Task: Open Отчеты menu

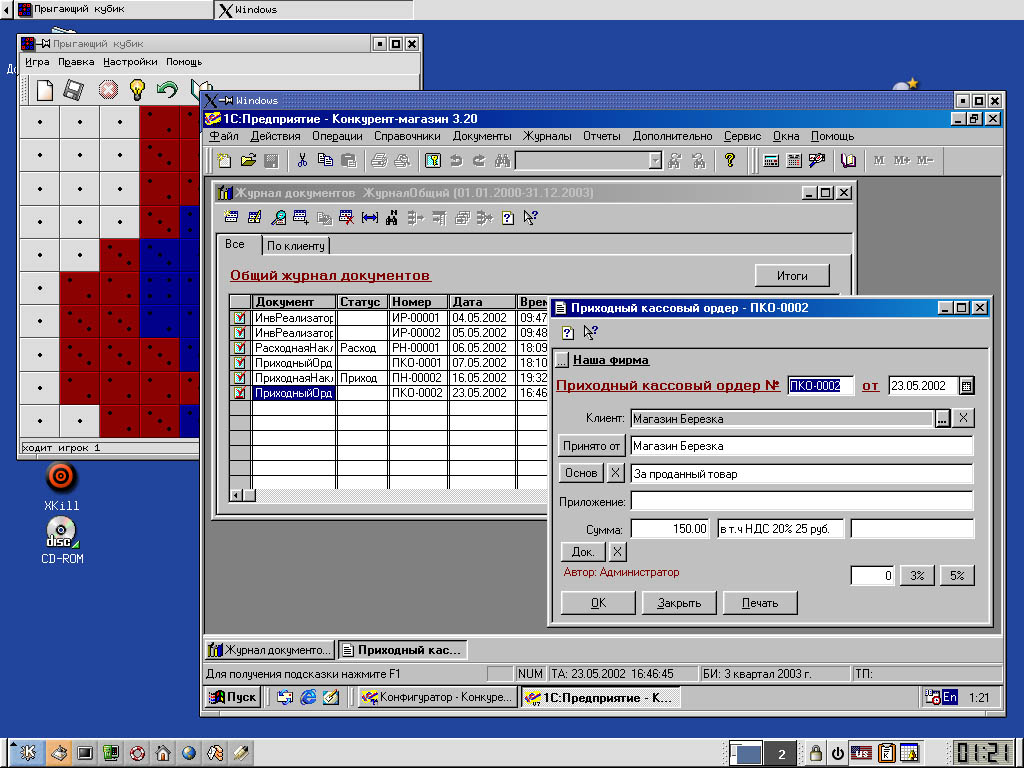Action: point(601,136)
